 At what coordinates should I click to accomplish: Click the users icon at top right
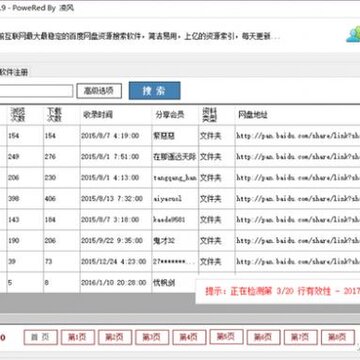(x=353, y=34)
